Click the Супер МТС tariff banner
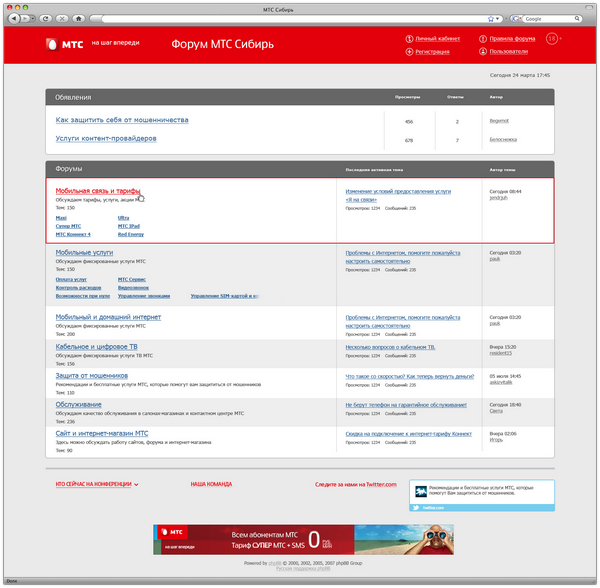Image resolution: width=600 pixels, height=588 pixels. (253, 539)
